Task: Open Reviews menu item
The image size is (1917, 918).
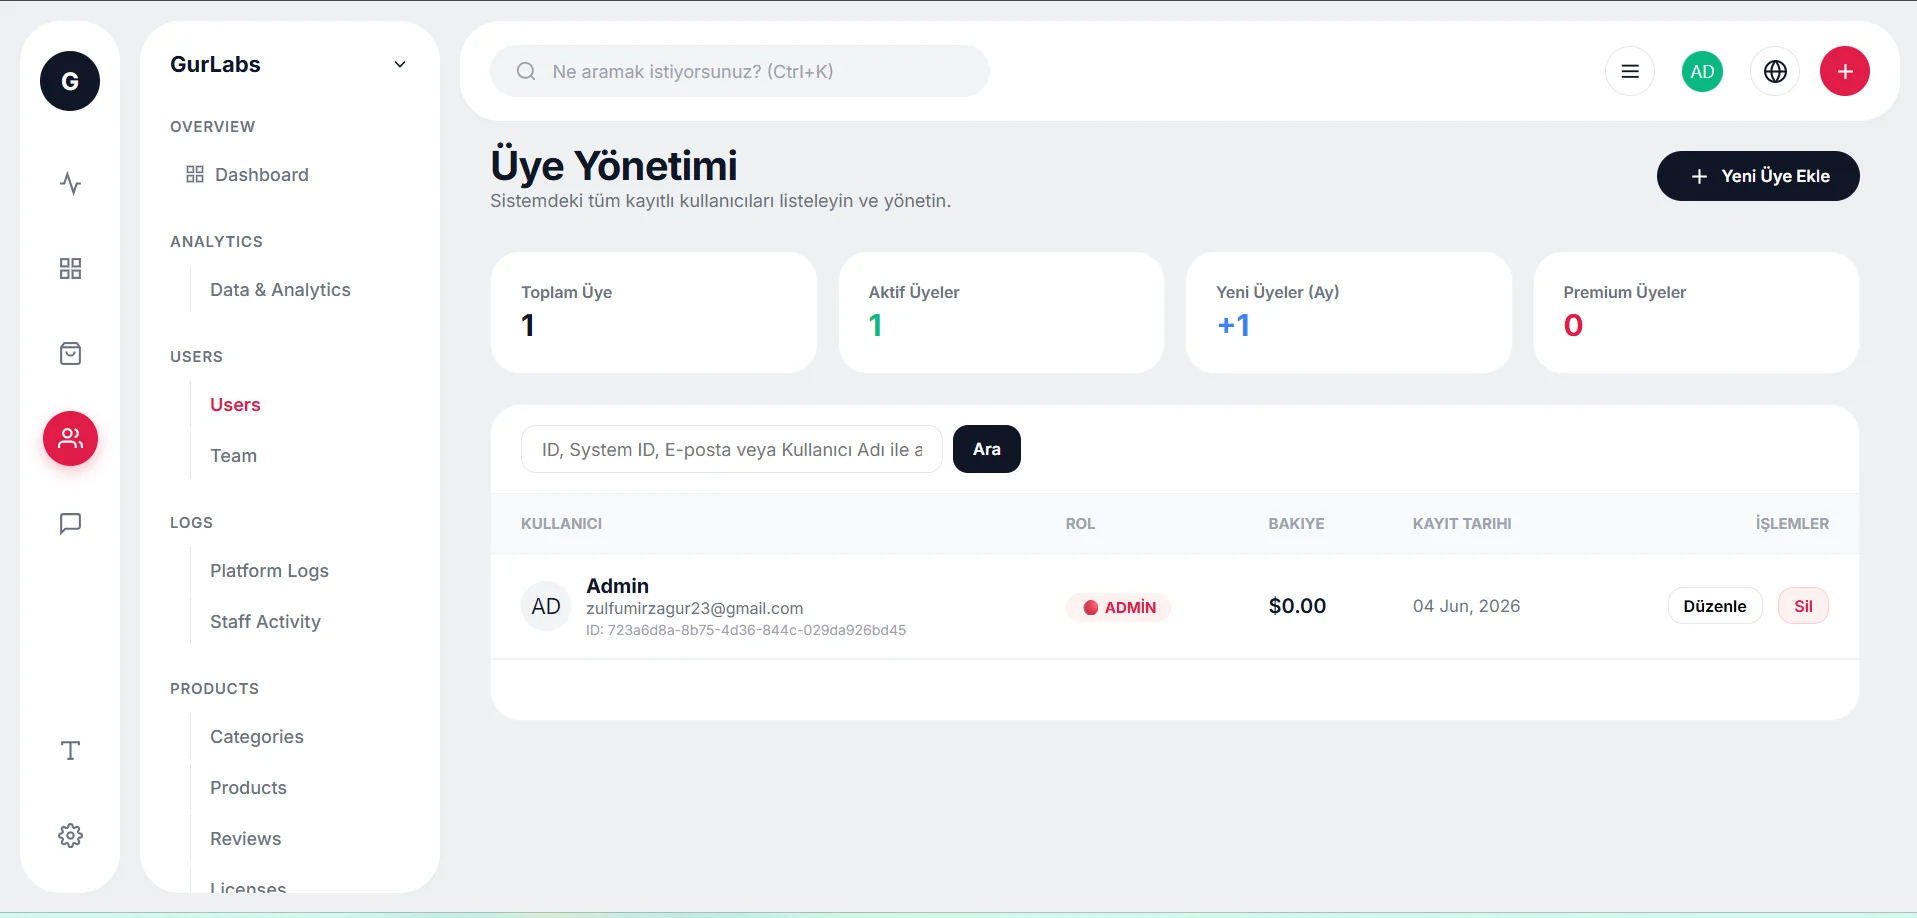Action: [245, 838]
